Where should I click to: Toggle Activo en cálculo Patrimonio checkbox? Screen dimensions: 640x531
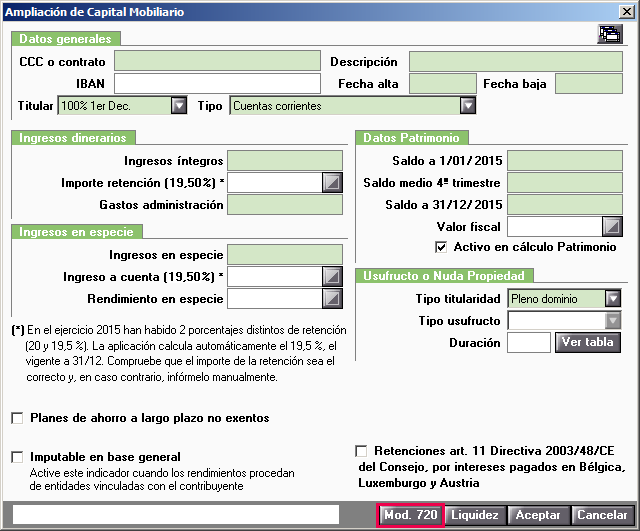[x=441, y=247]
